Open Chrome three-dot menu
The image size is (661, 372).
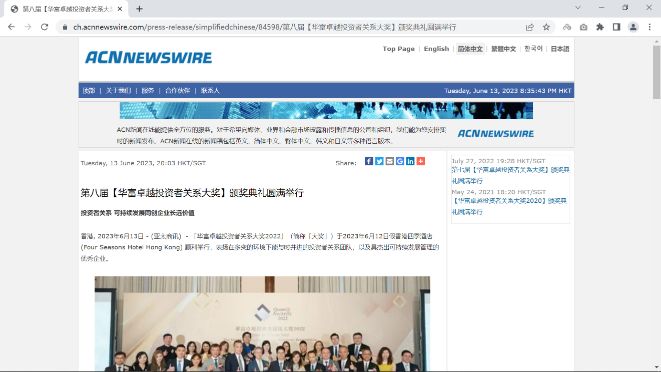(x=650, y=27)
